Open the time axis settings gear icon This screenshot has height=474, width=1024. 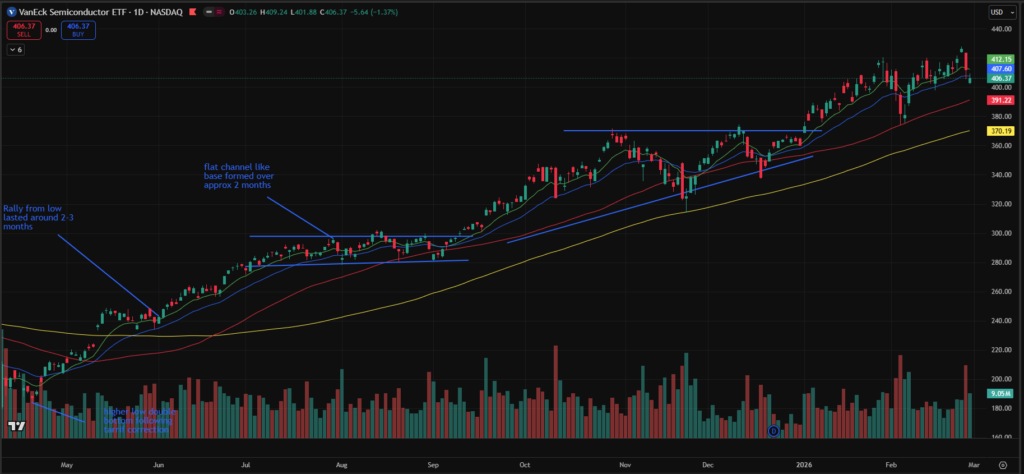pyautogui.click(x=1002, y=465)
